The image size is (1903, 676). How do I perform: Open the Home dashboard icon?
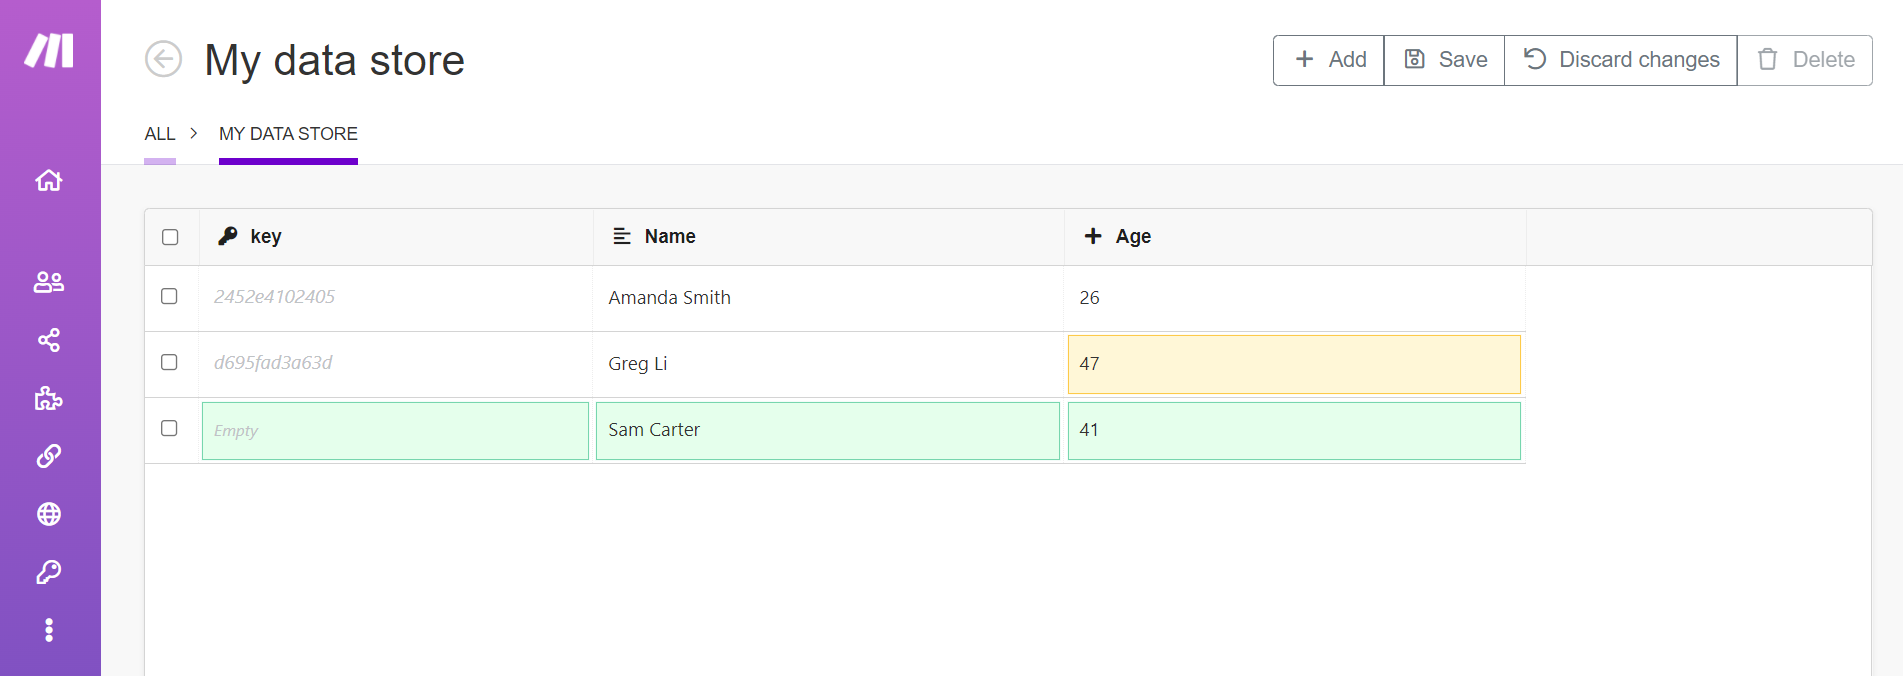click(49, 181)
